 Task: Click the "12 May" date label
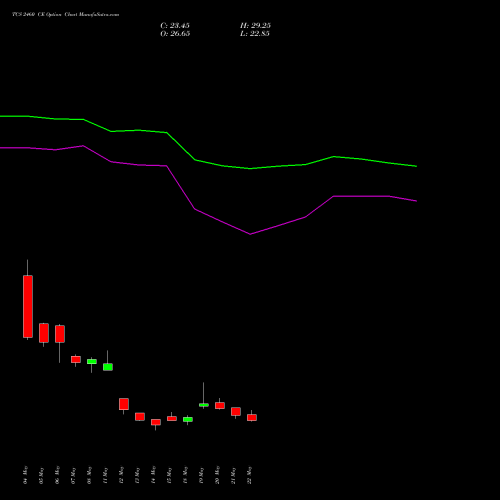pyautogui.click(x=122, y=475)
